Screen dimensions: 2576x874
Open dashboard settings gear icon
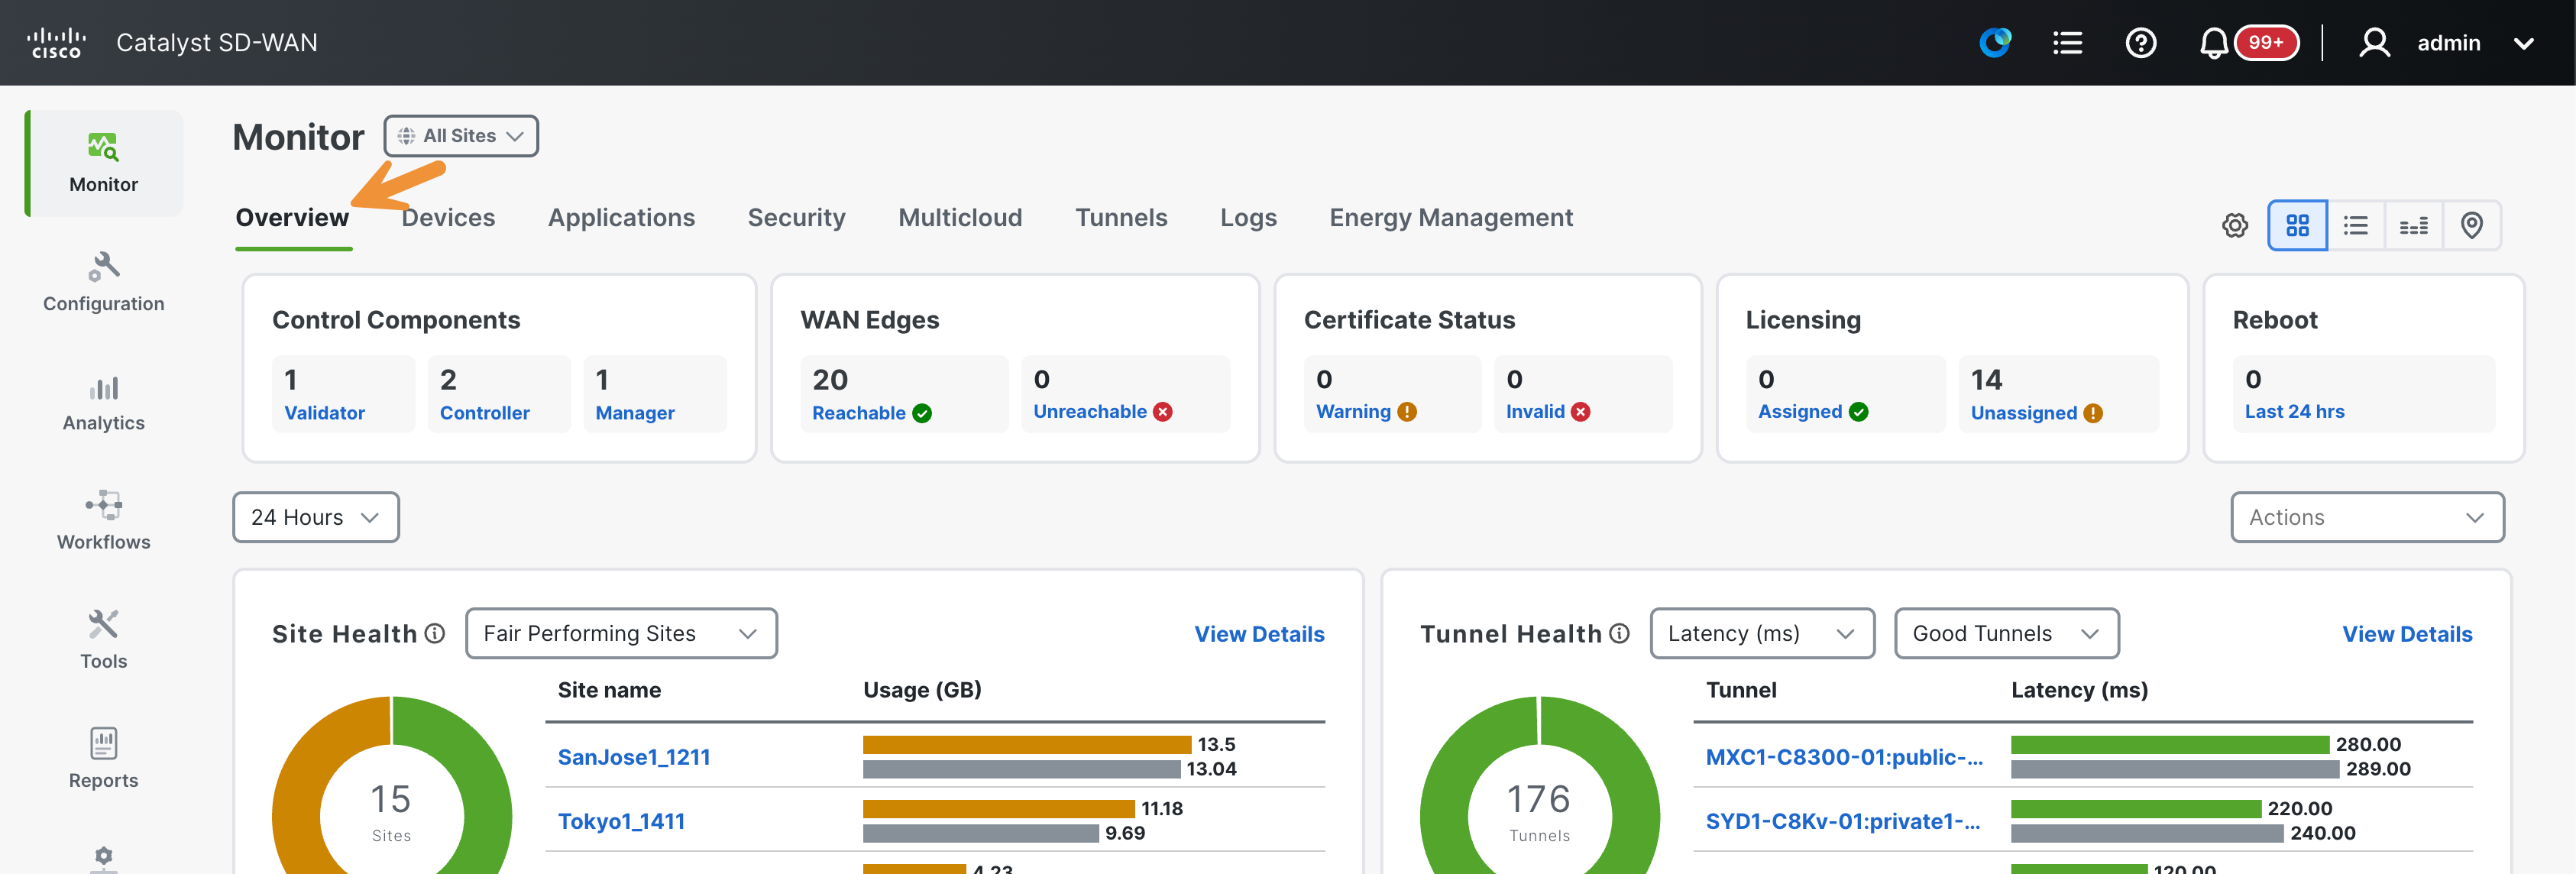2235,225
